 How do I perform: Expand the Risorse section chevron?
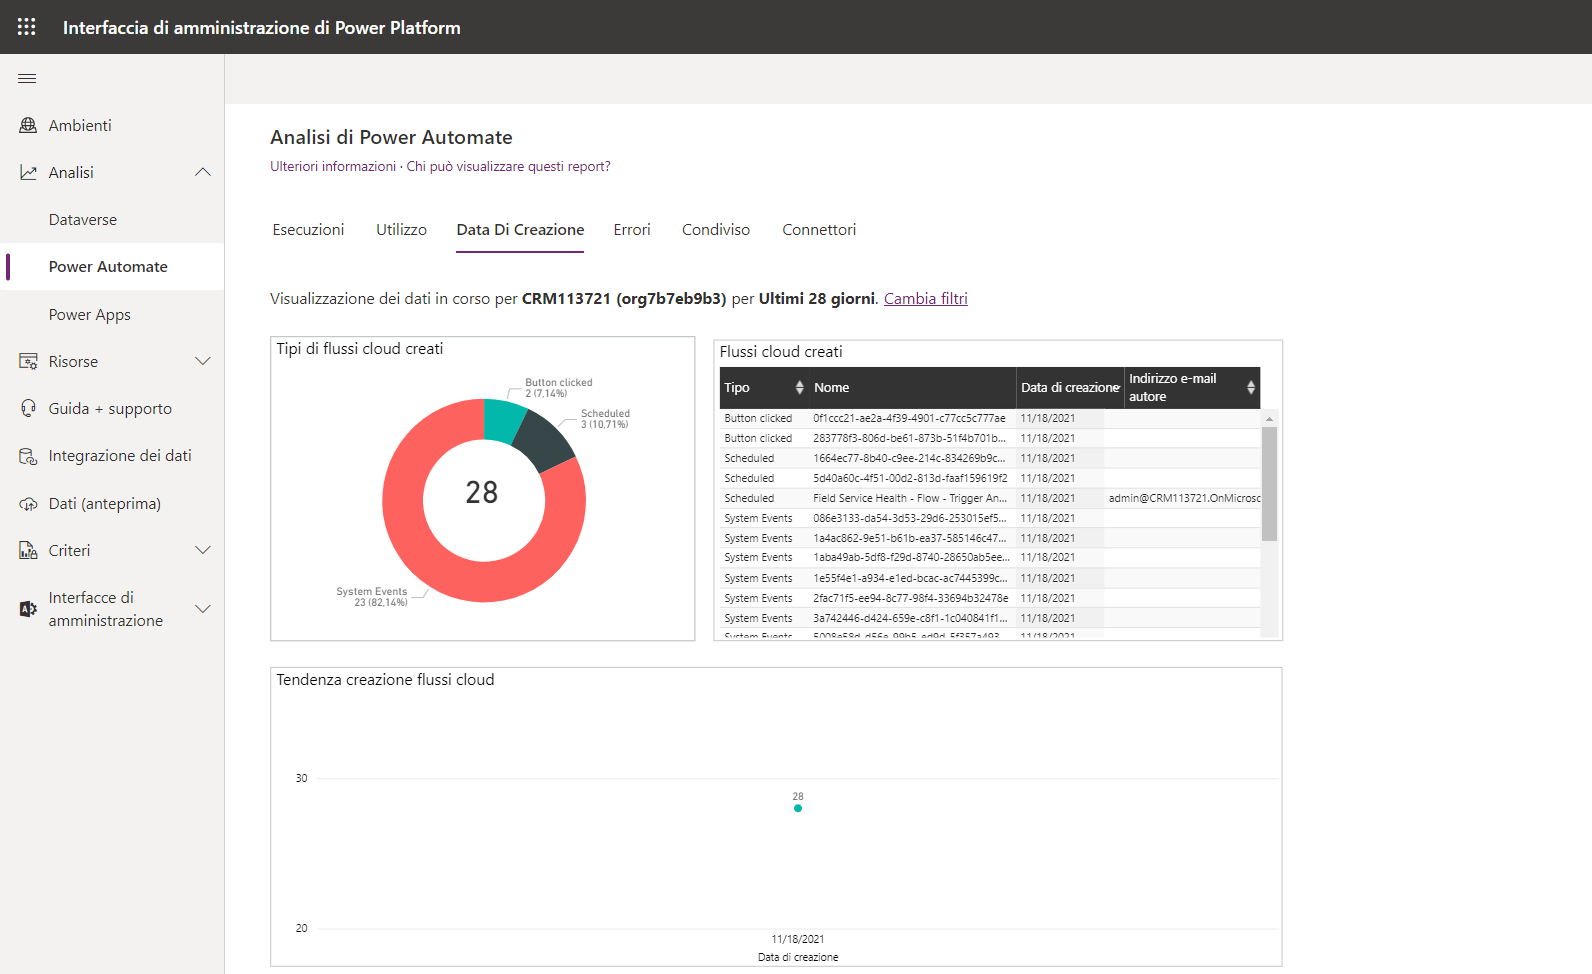tap(203, 361)
